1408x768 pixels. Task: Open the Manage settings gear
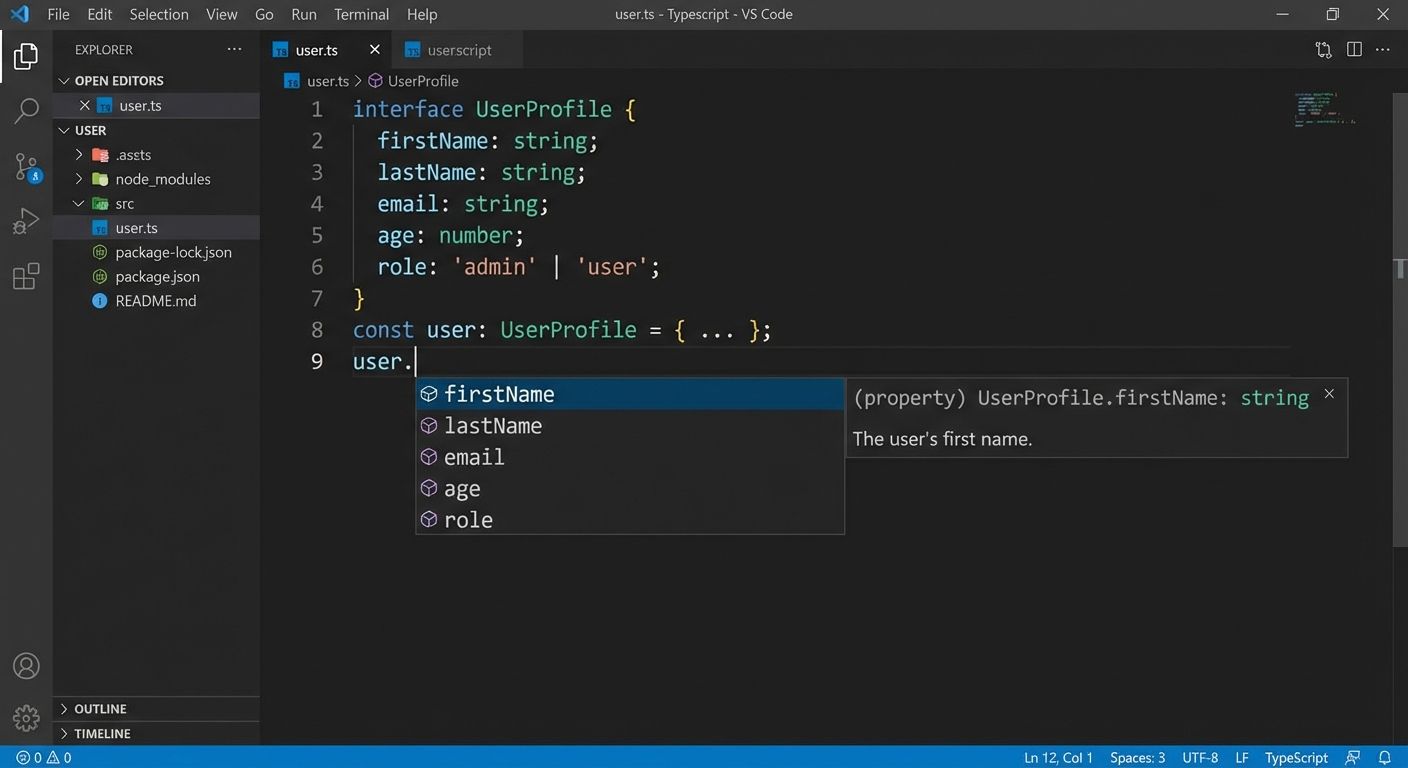[26, 717]
